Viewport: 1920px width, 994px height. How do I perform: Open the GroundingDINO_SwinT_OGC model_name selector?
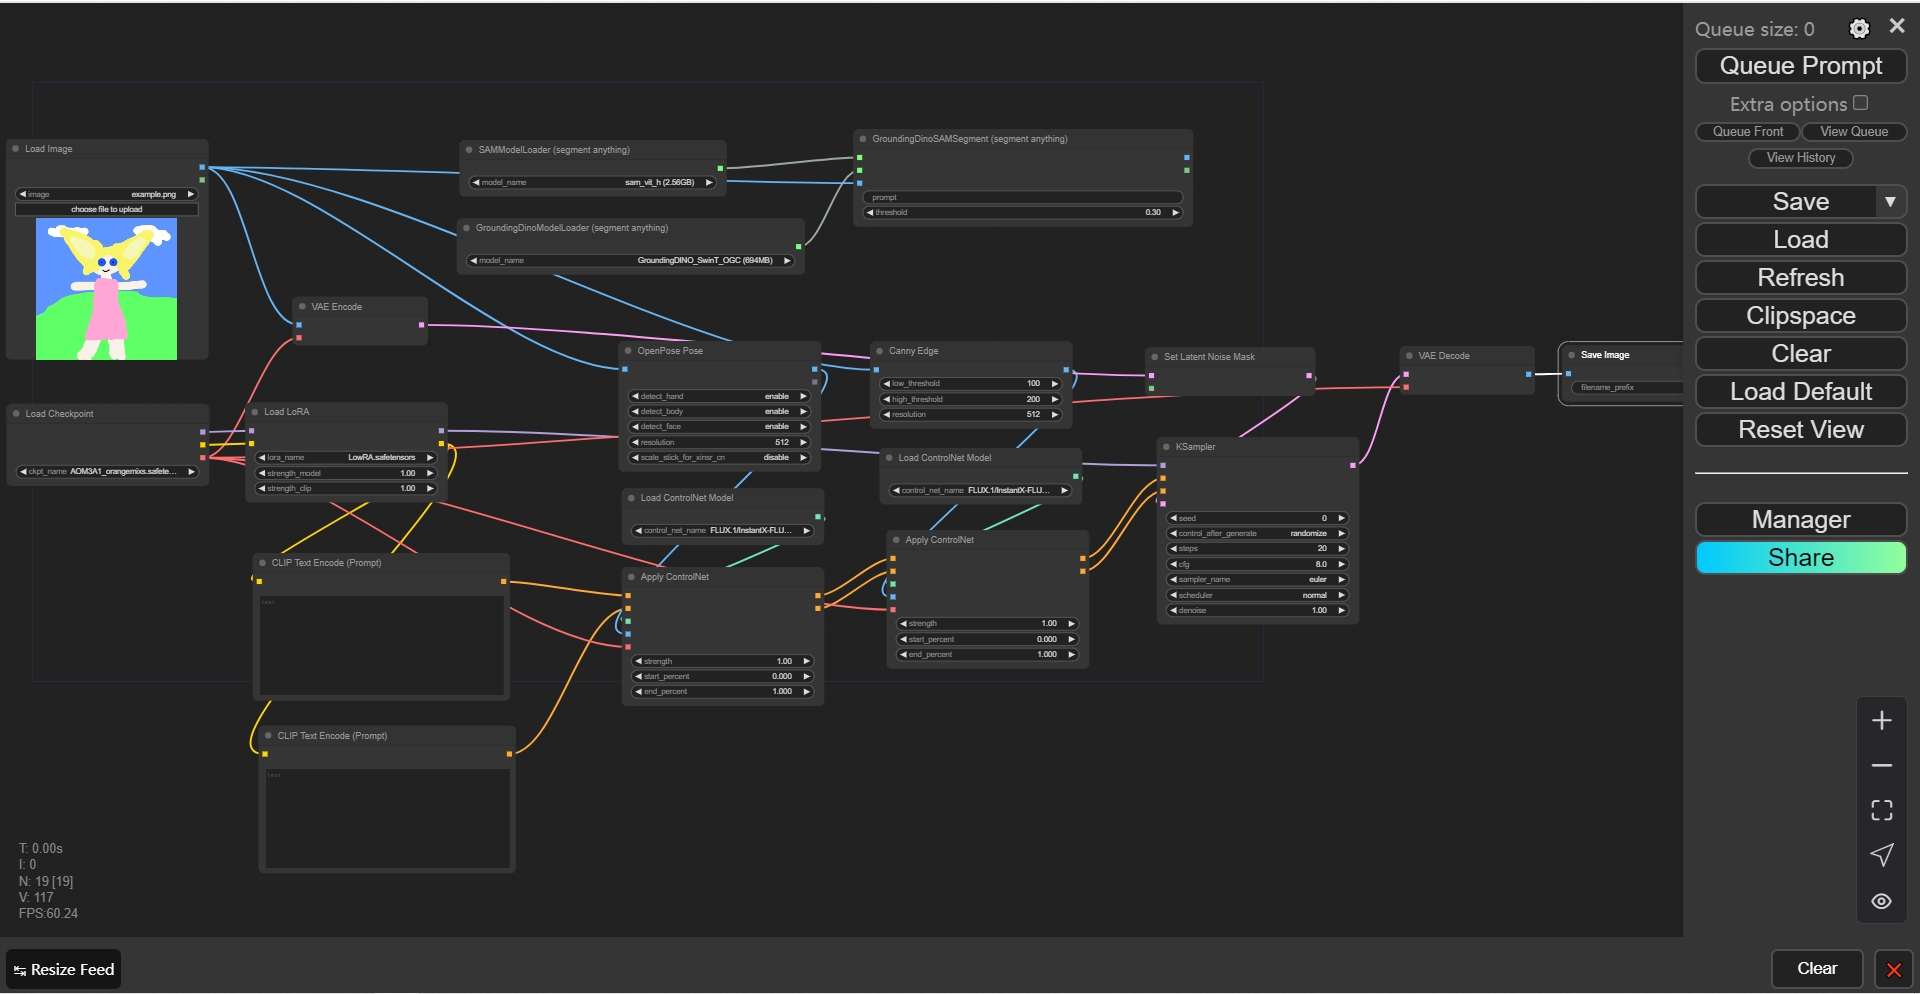point(631,261)
